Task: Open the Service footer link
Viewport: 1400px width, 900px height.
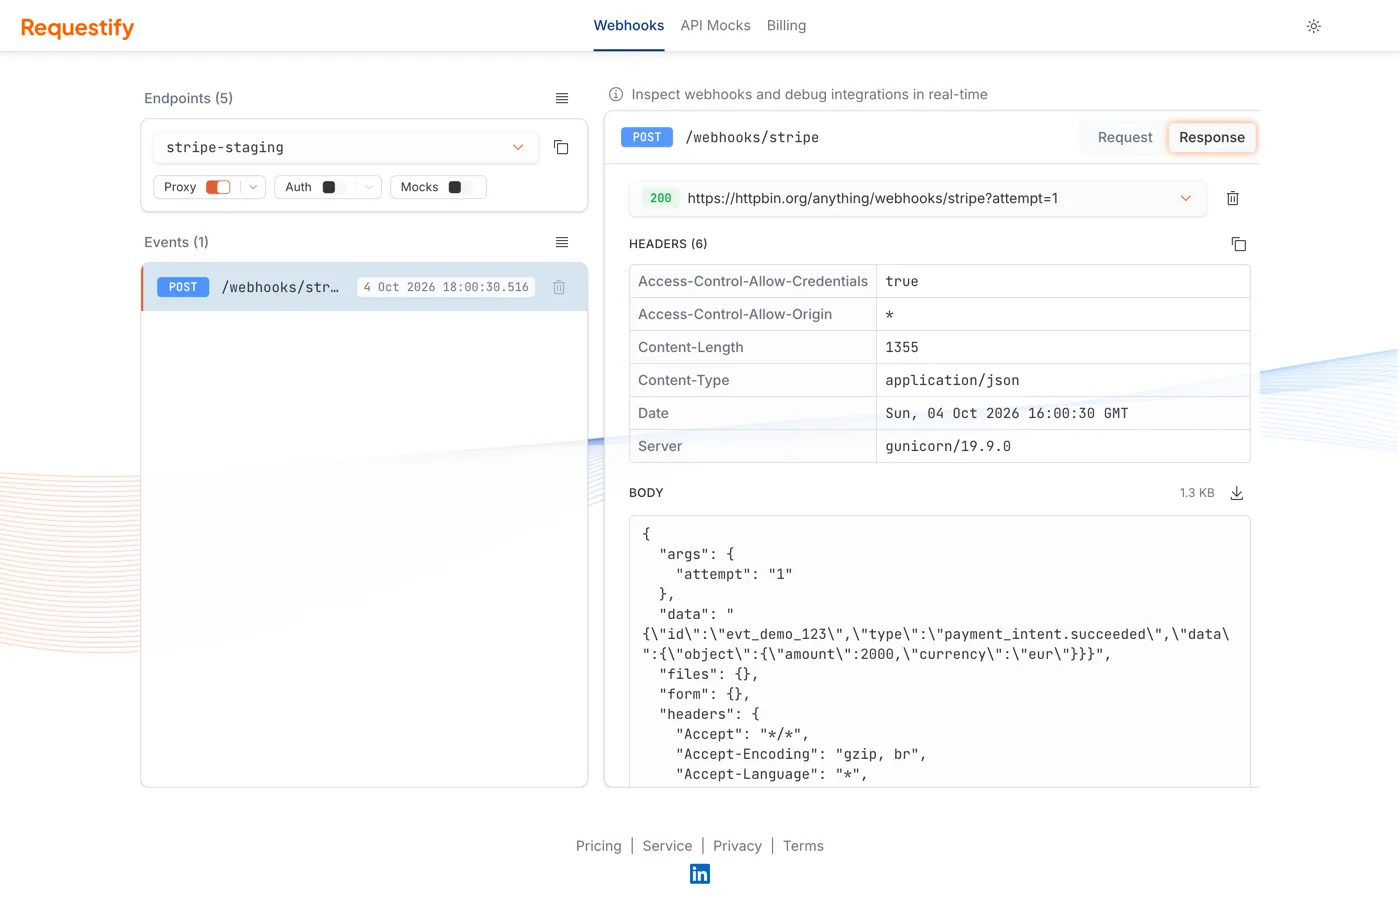Action: [667, 846]
